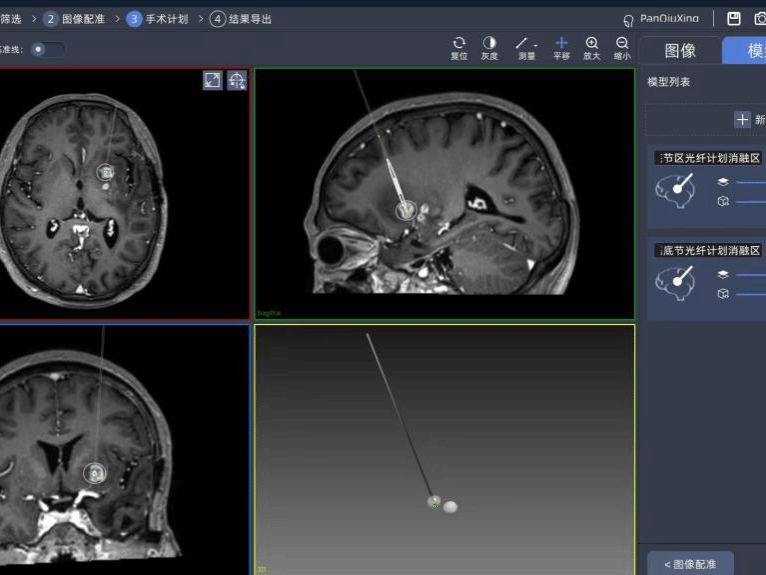Adjust opacity slider of first ablation model

[x=750, y=182]
